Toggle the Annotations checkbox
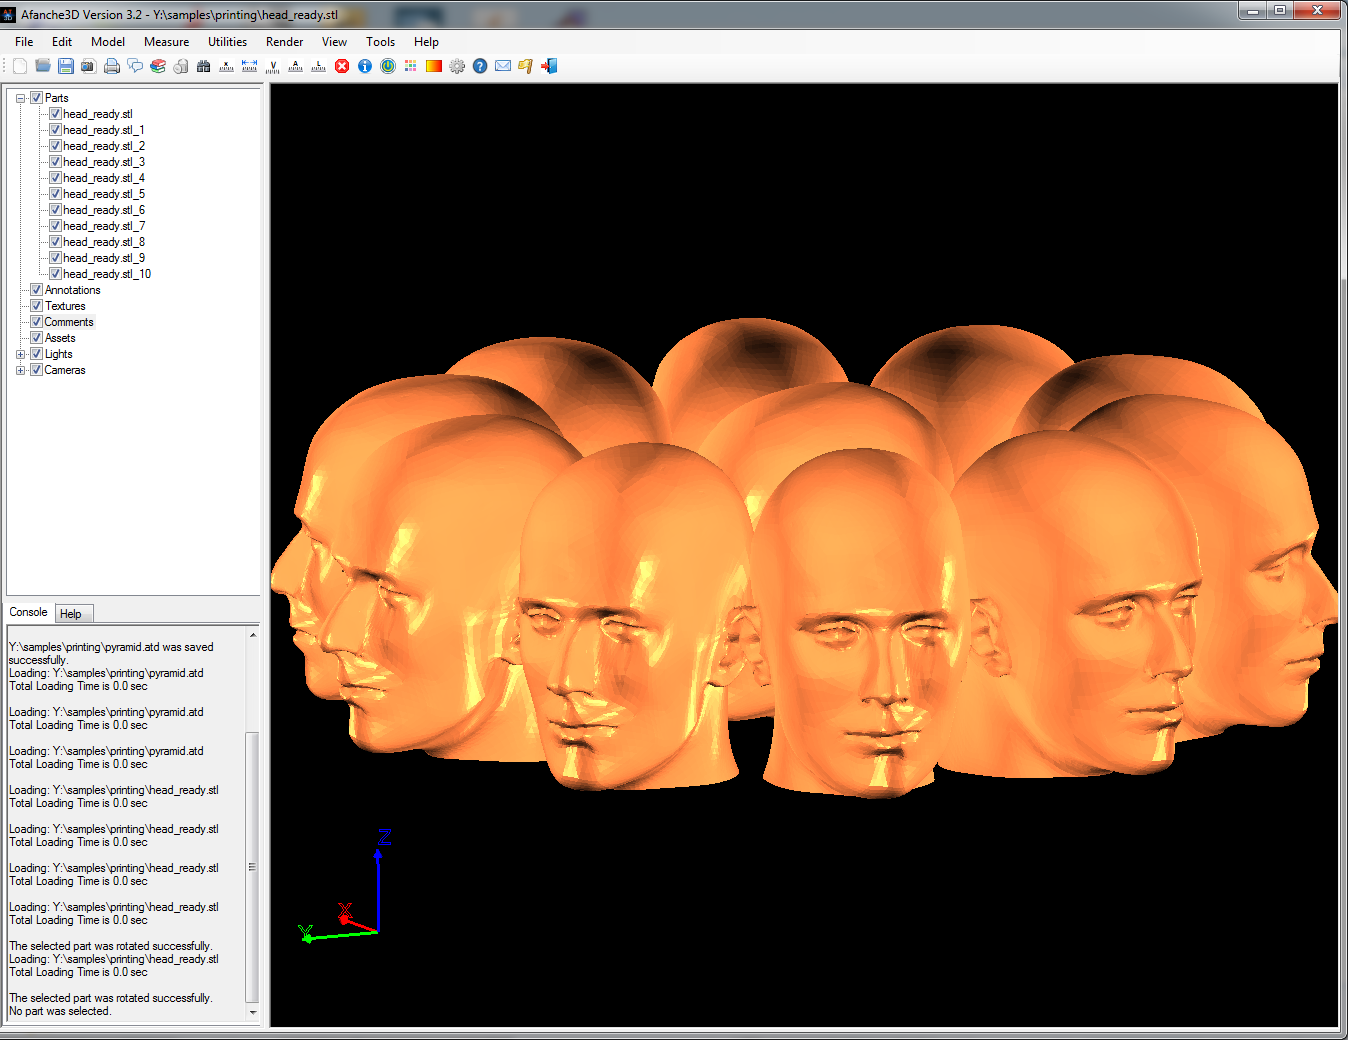 (37, 290)
